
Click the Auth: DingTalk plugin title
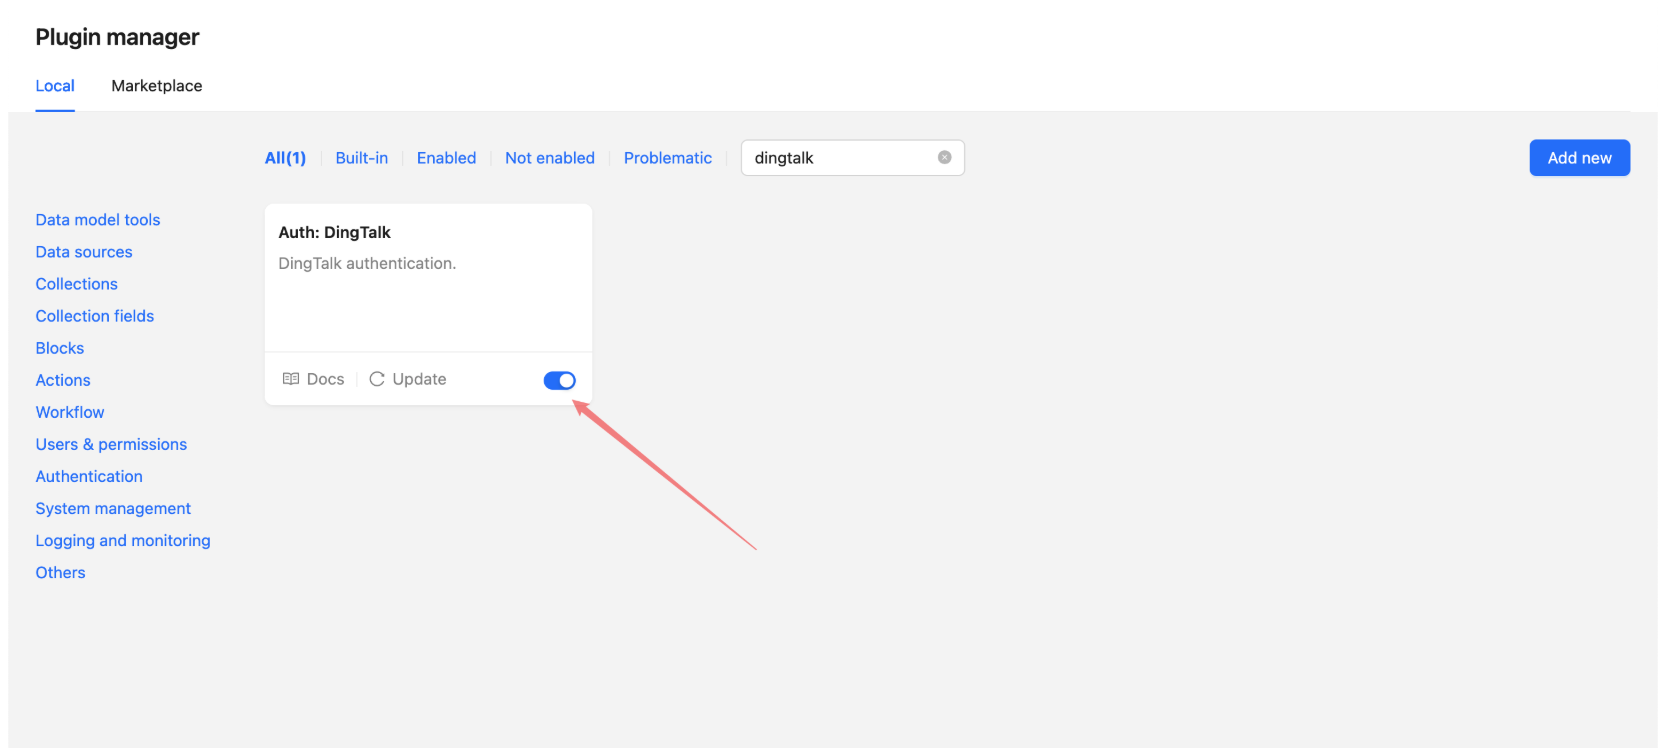point(334,232)
